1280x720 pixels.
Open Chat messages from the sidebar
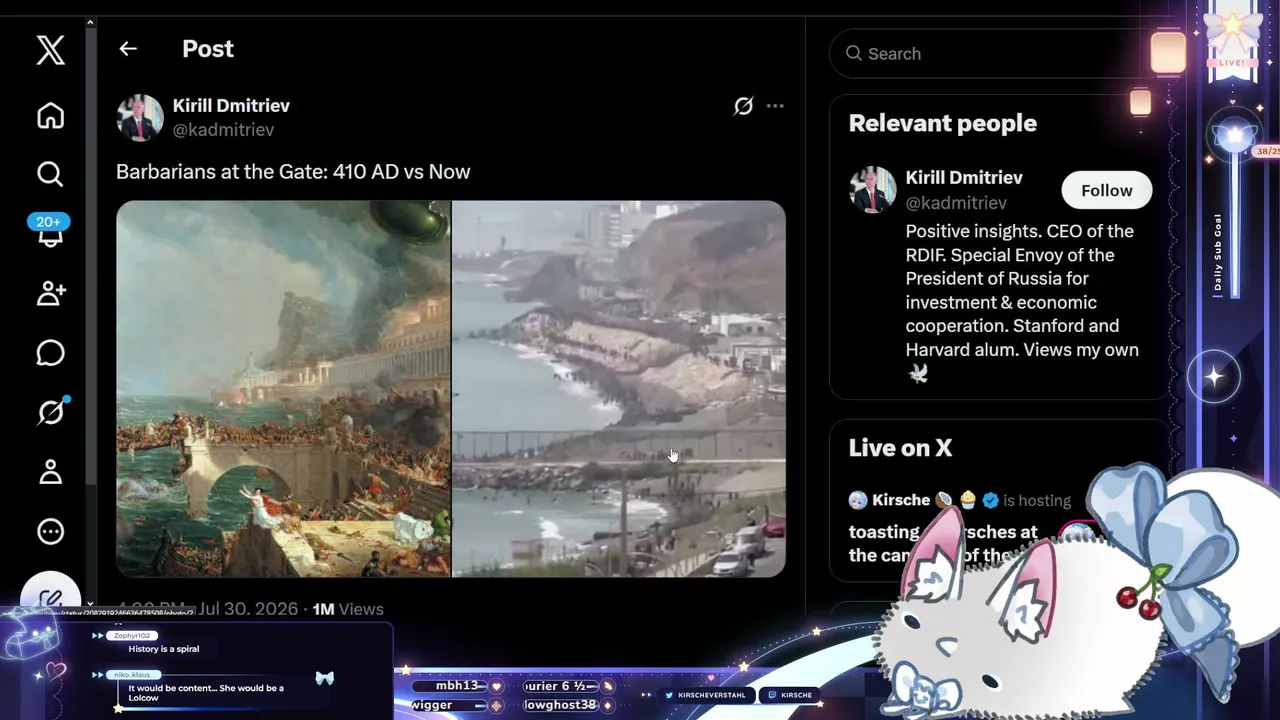50,353
